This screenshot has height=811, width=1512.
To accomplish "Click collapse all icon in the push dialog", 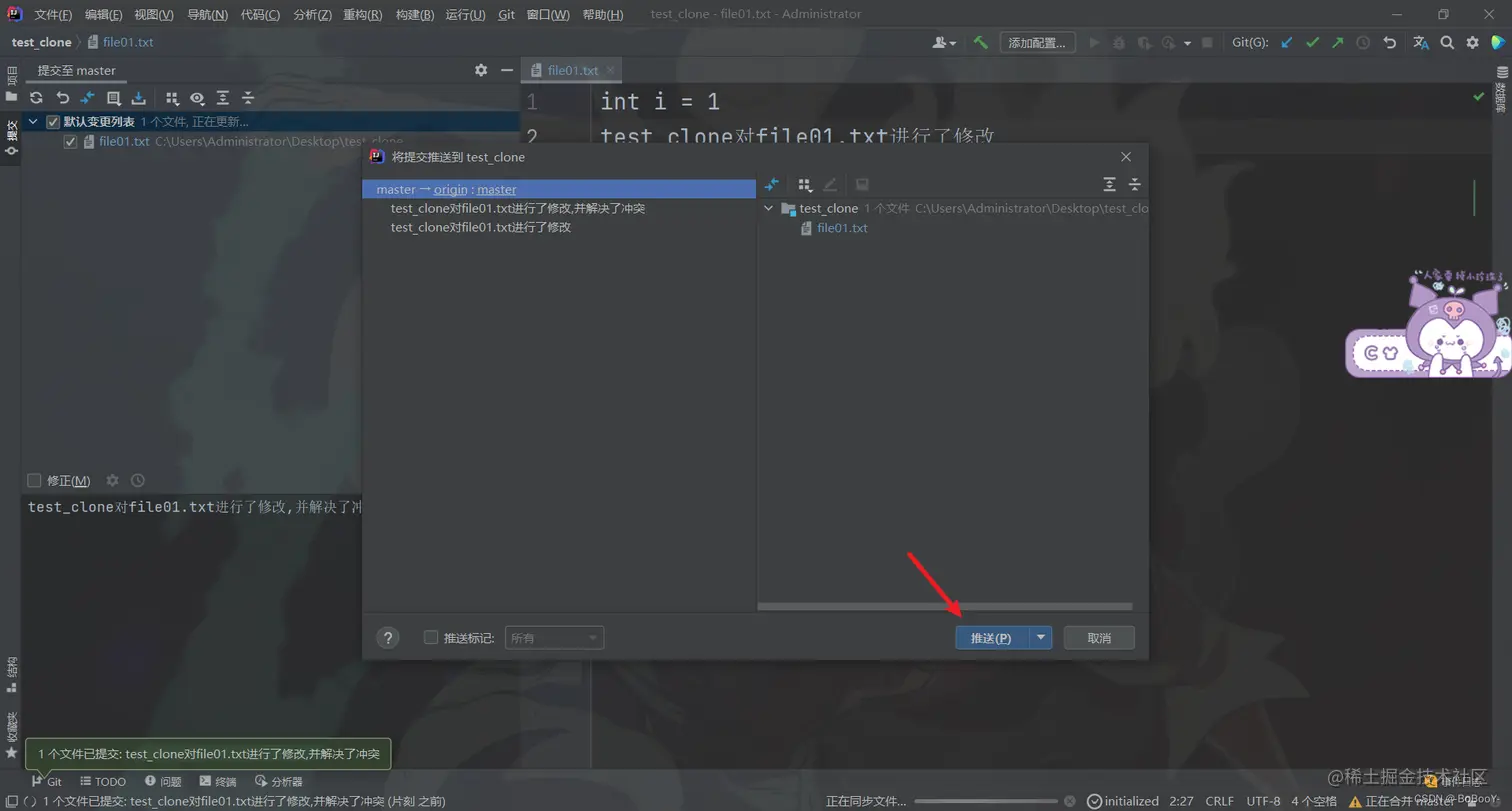I will [1134, 185].
